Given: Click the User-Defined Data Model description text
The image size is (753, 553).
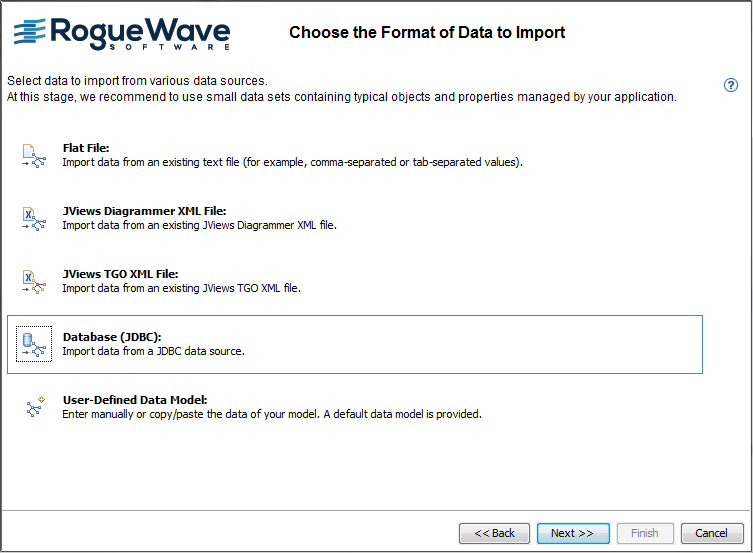Looking at the screenshot, I should [272, 414].
